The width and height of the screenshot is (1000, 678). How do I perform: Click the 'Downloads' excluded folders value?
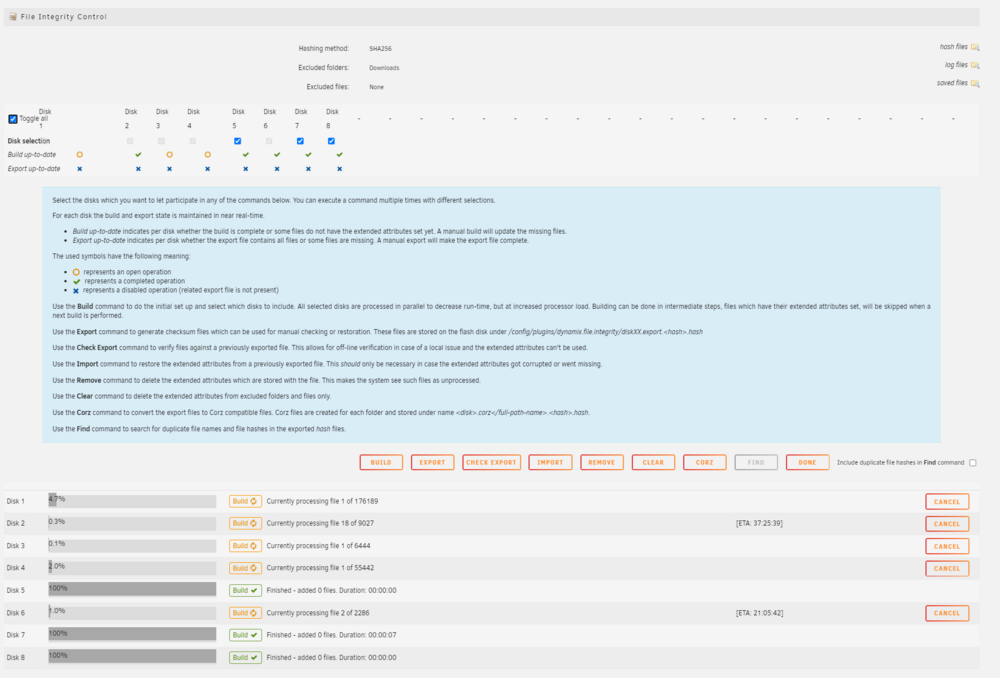pyautogui.click(x=384, y=68)
